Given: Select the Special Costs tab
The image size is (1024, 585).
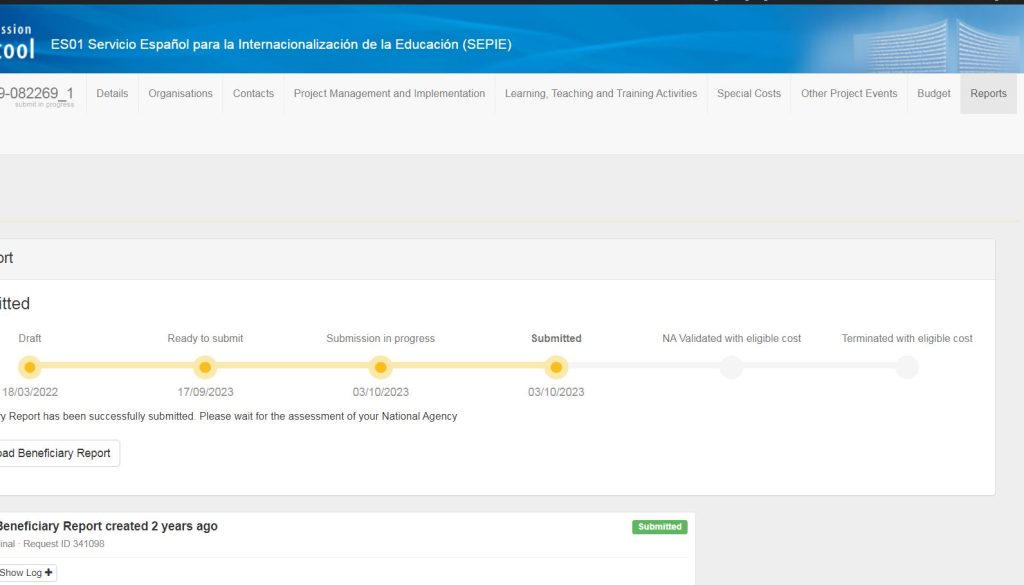Looking at the screenshot, I should click(x=749, y=93).
